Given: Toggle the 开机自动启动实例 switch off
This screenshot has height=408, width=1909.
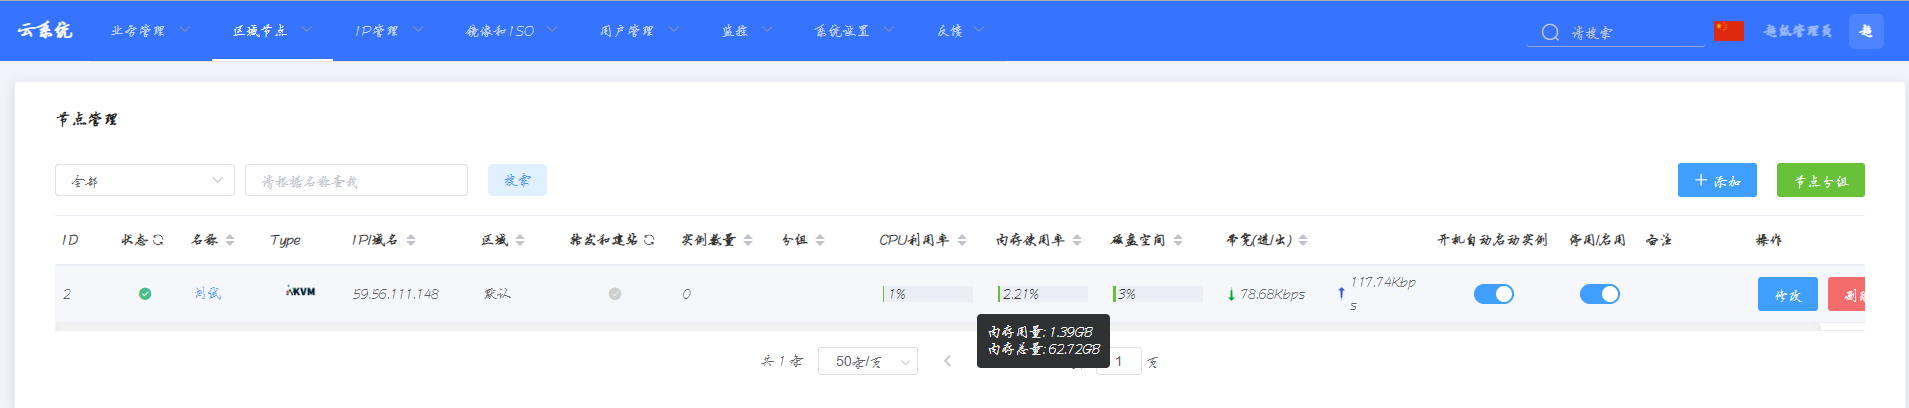Looking at the screenshot, I should tap(1493, 294).
